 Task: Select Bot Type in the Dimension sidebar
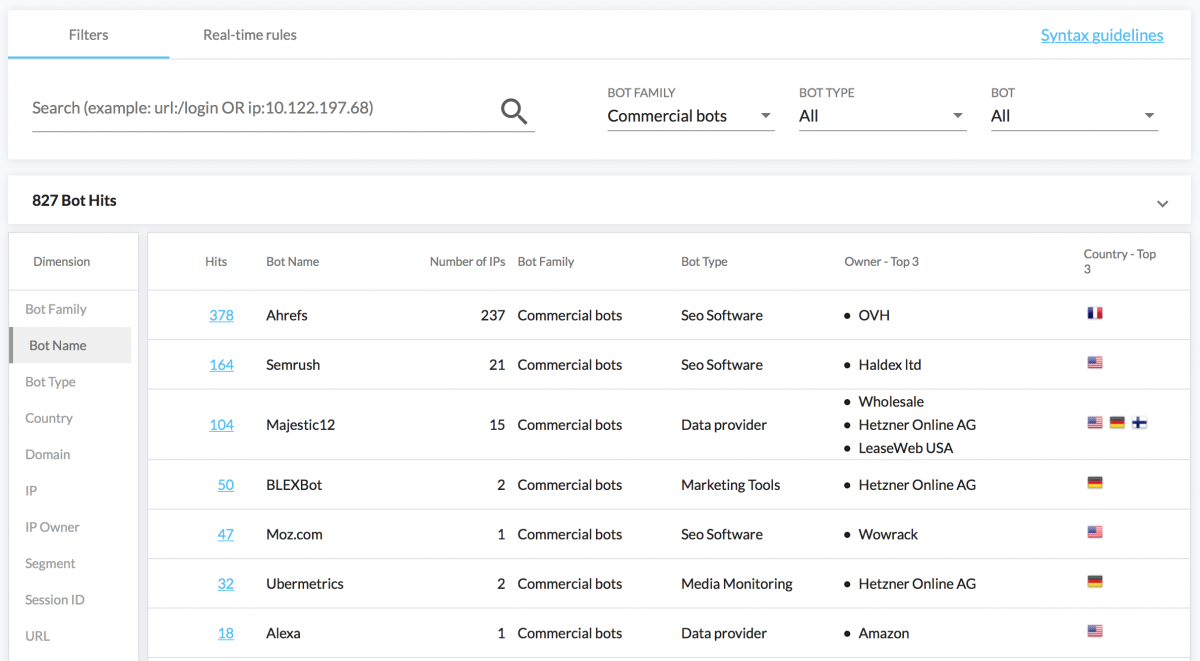point(50,381)
